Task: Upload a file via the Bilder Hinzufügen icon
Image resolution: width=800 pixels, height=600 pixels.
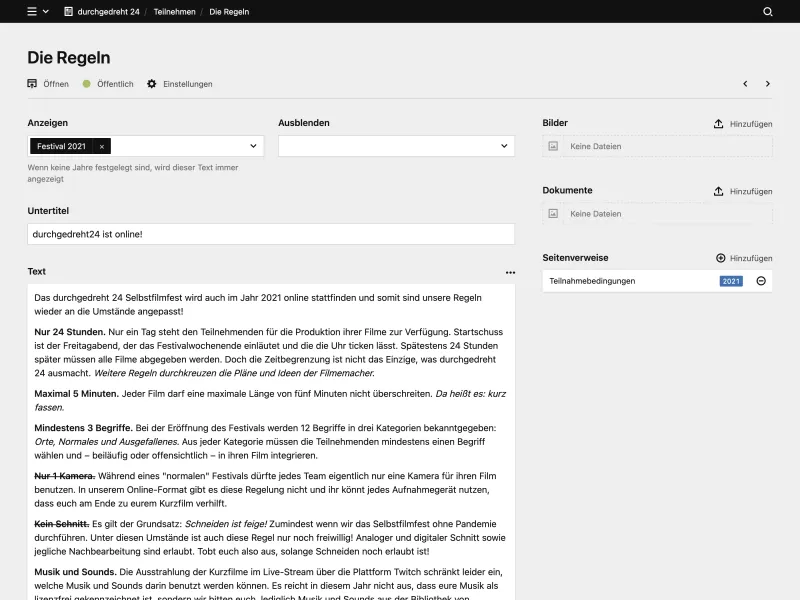Action: (718, 123)
